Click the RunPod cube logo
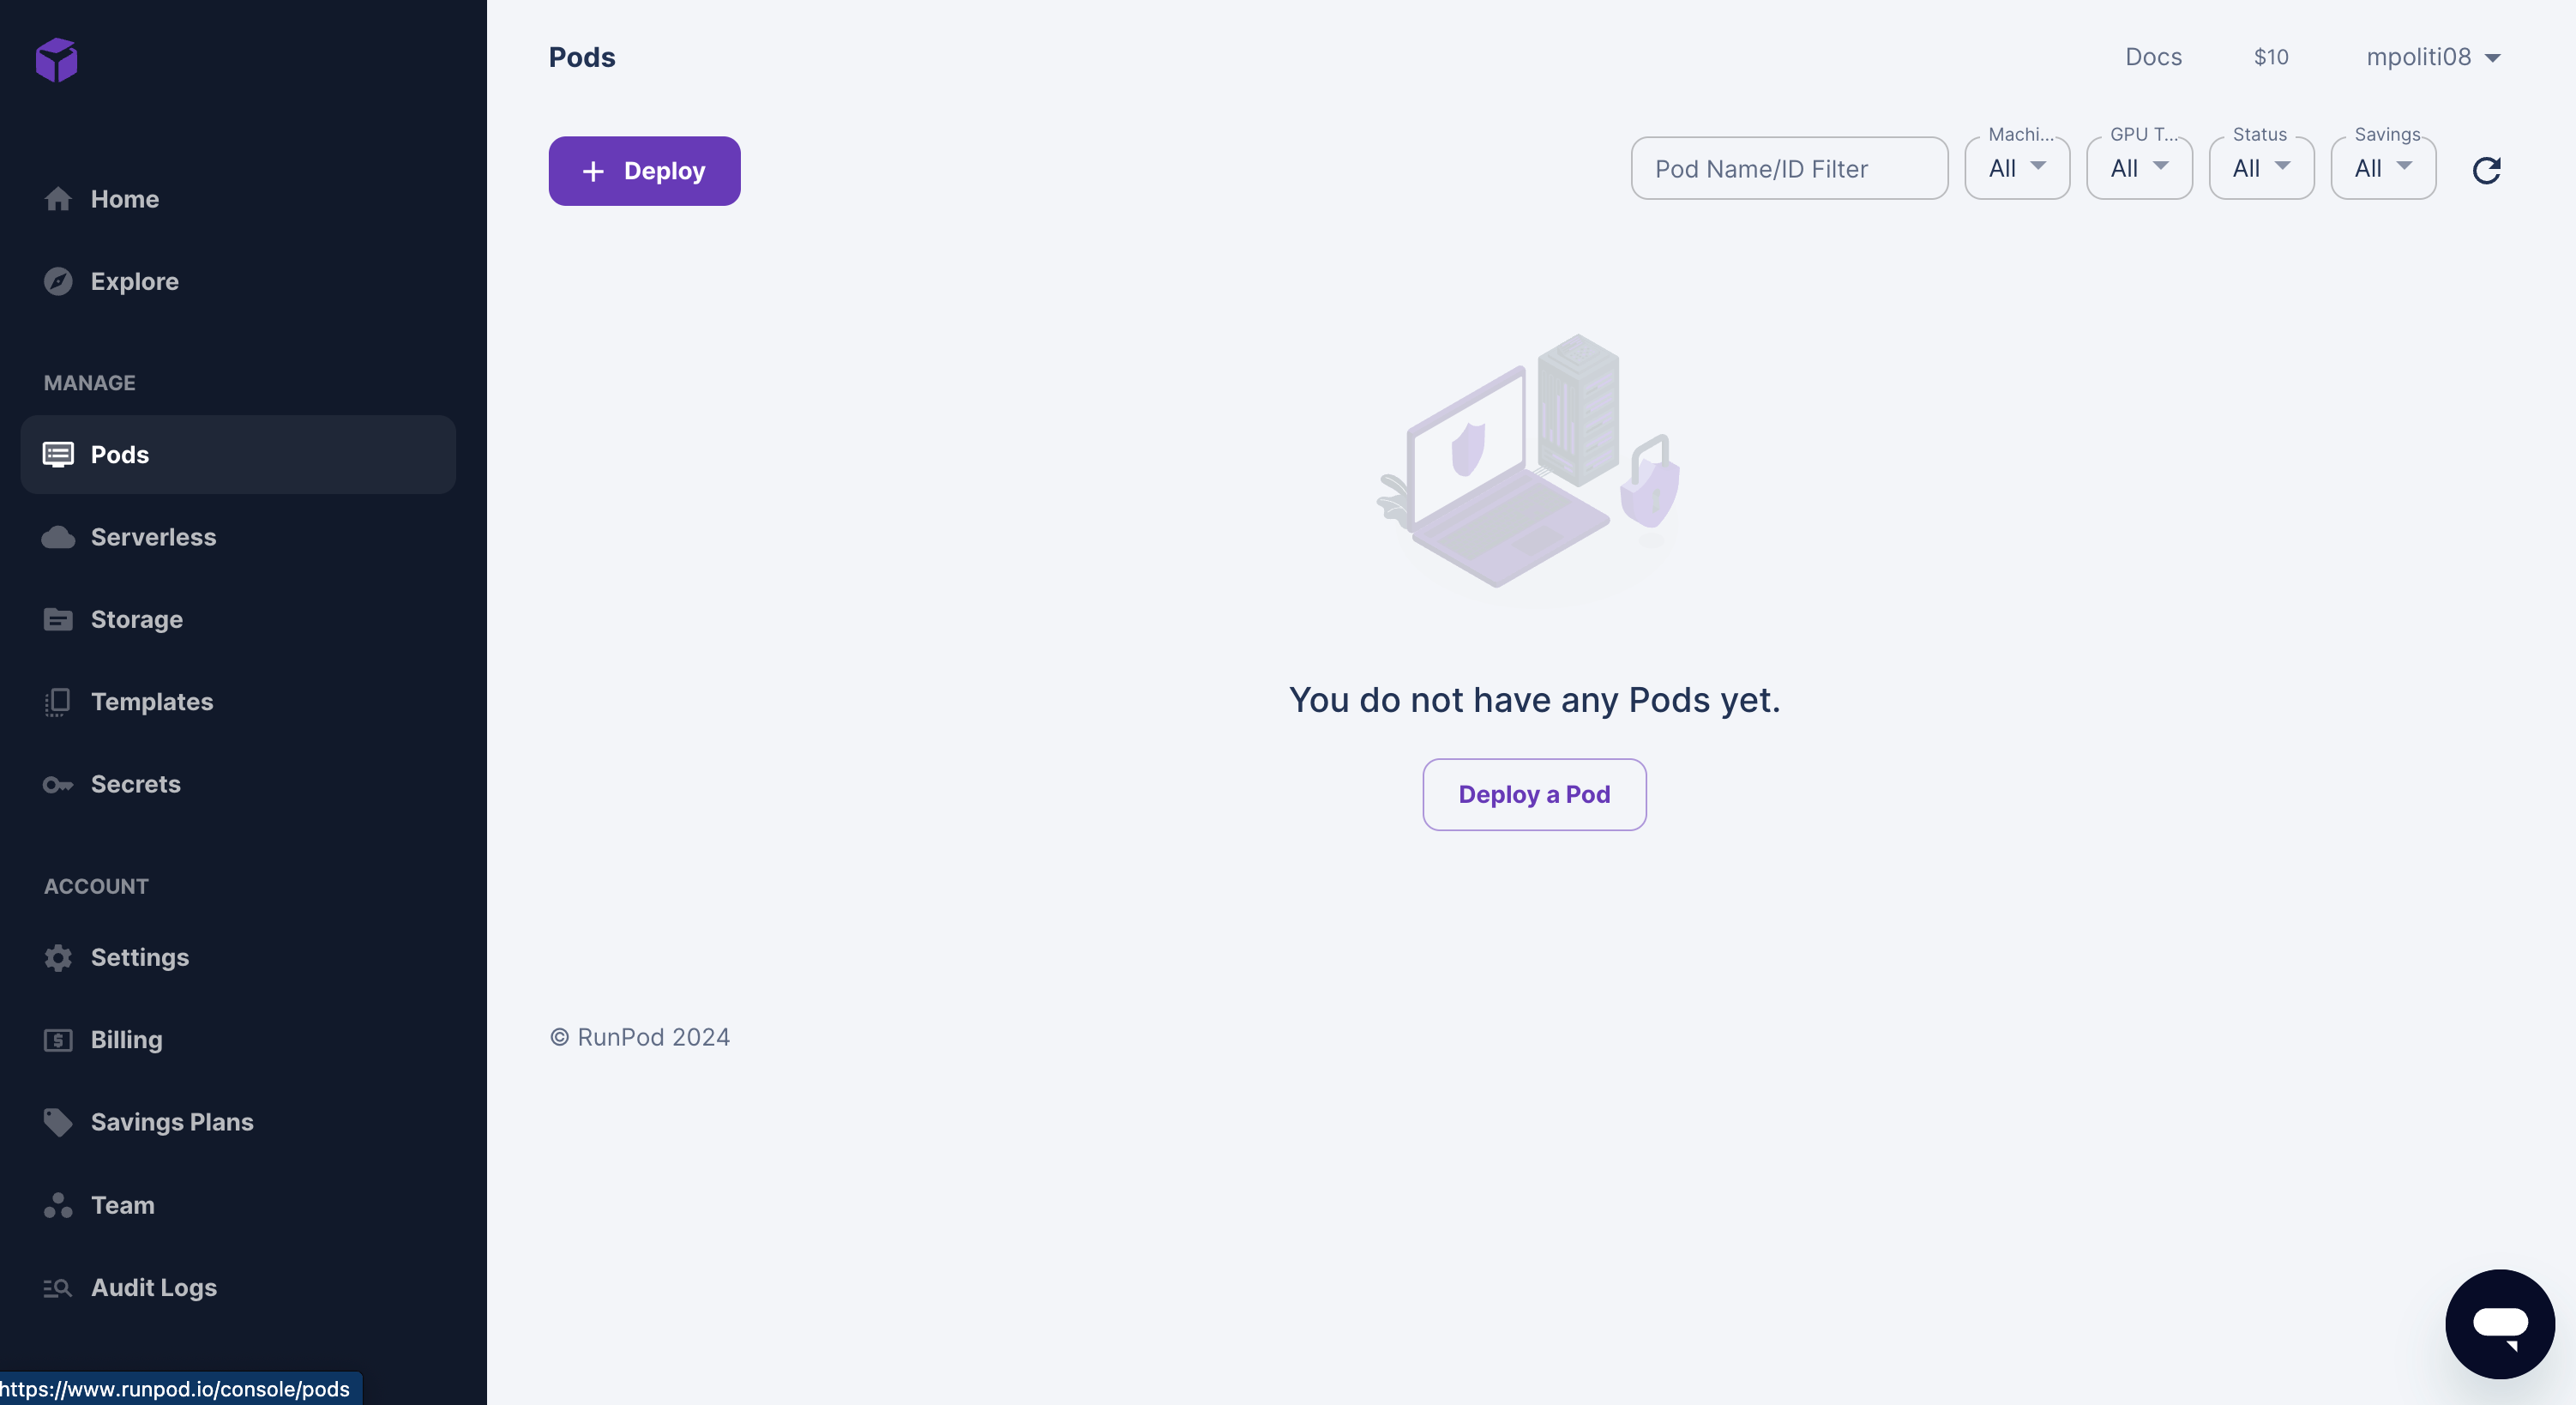 click(57, 60)
